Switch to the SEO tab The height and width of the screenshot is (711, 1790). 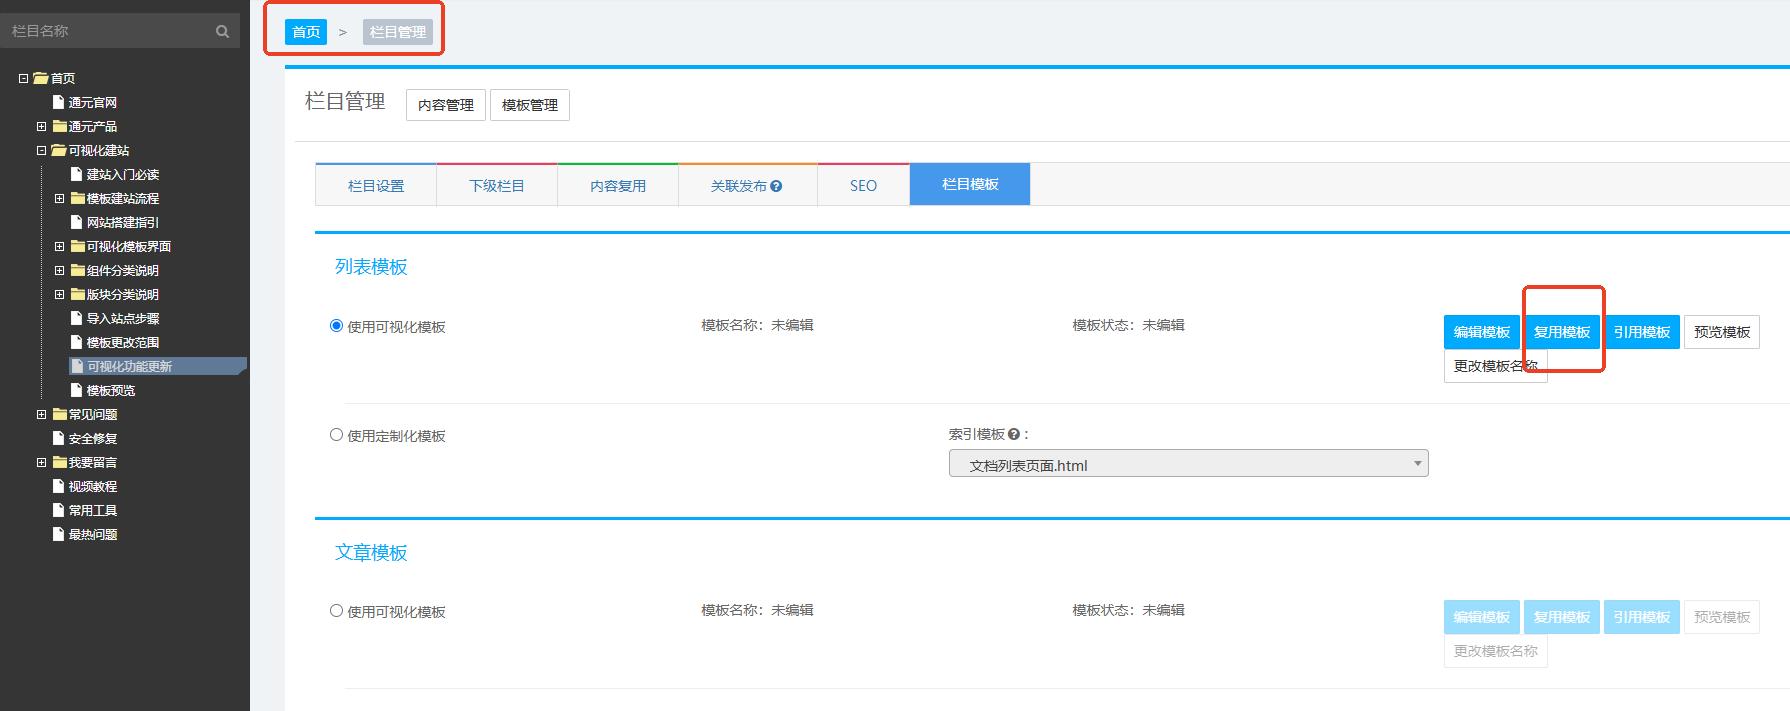863,186
